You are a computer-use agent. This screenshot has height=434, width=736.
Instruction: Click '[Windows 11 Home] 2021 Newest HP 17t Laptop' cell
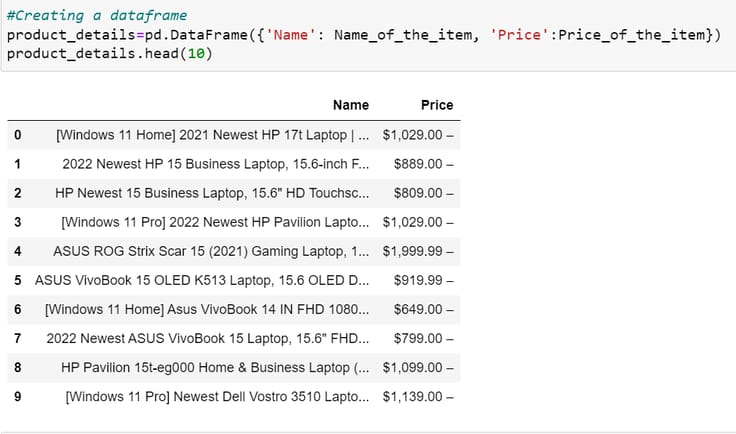pyautogui.click(x=213, y=135)
